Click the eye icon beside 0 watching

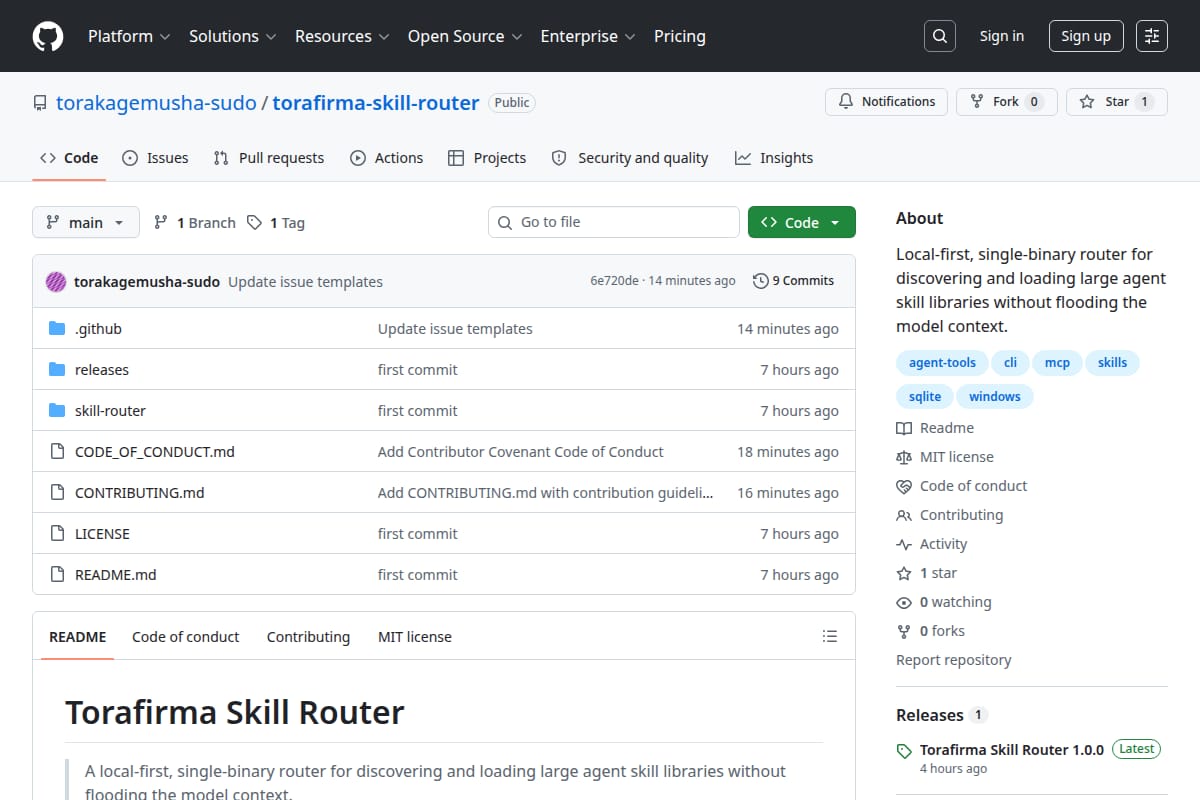tap(904, 602)
